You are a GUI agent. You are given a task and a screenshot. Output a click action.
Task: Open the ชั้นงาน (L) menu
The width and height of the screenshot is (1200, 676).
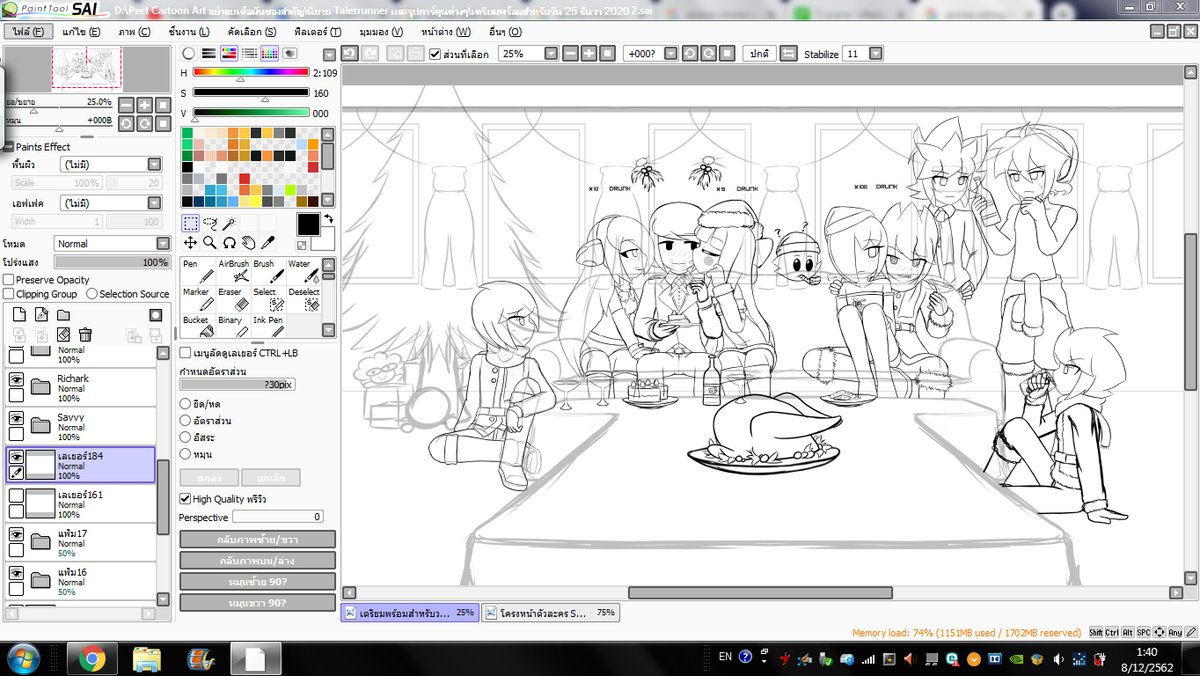click(x=189, y=32)
